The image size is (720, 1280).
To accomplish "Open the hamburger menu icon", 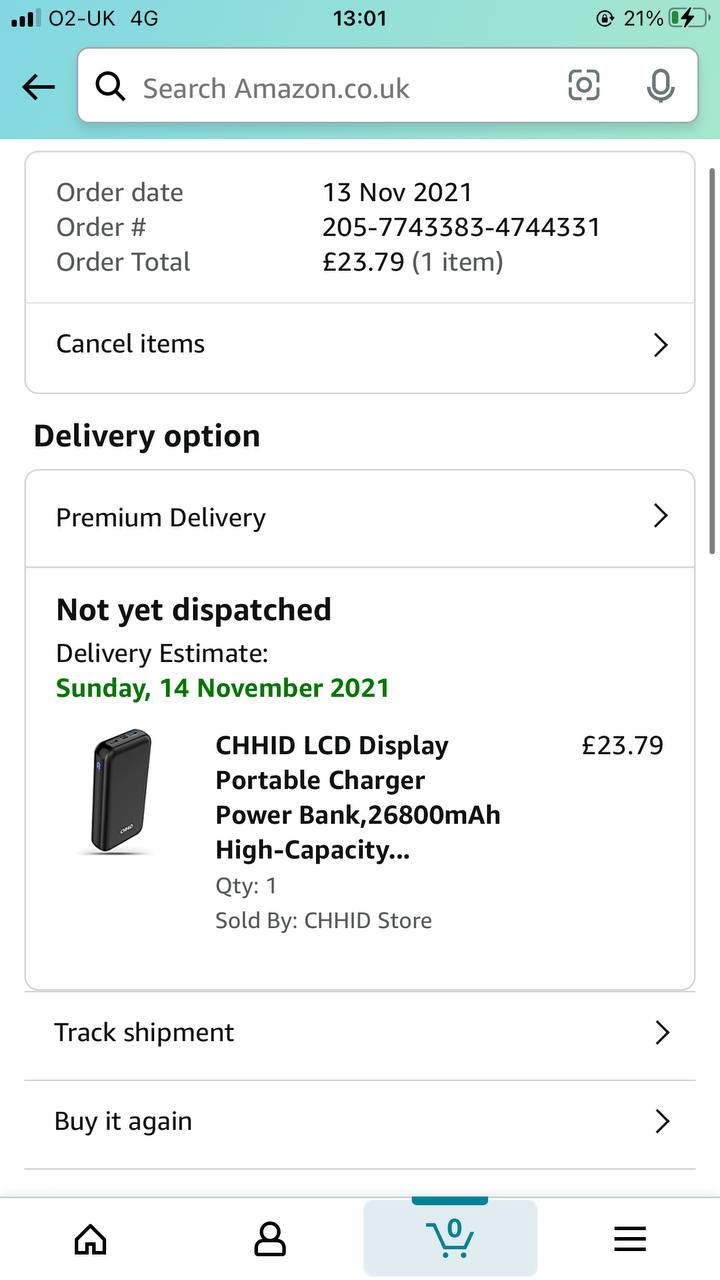I will coord(630,1240).
